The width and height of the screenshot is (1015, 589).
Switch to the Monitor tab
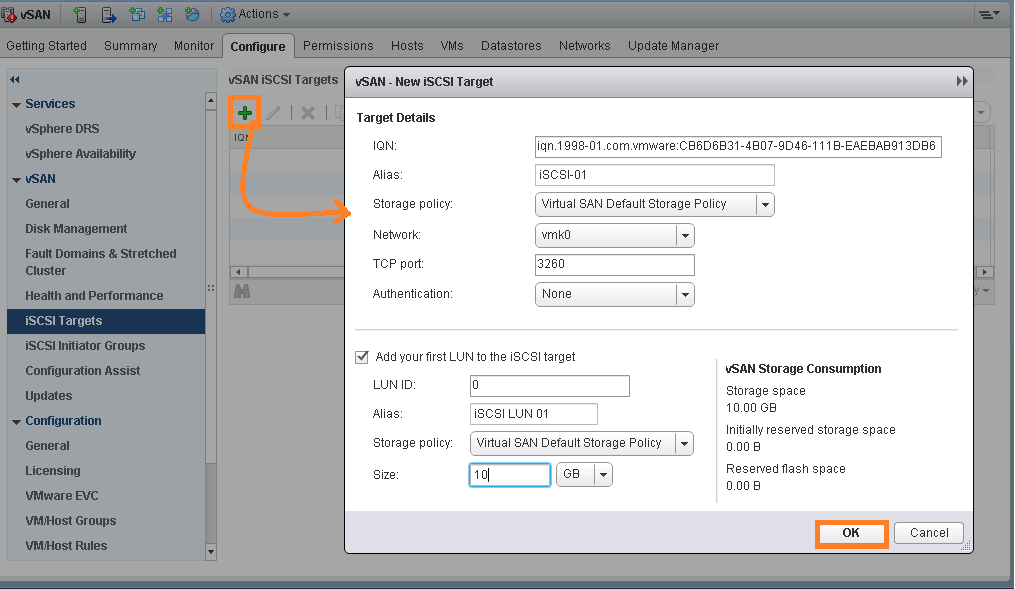point(193,45)
